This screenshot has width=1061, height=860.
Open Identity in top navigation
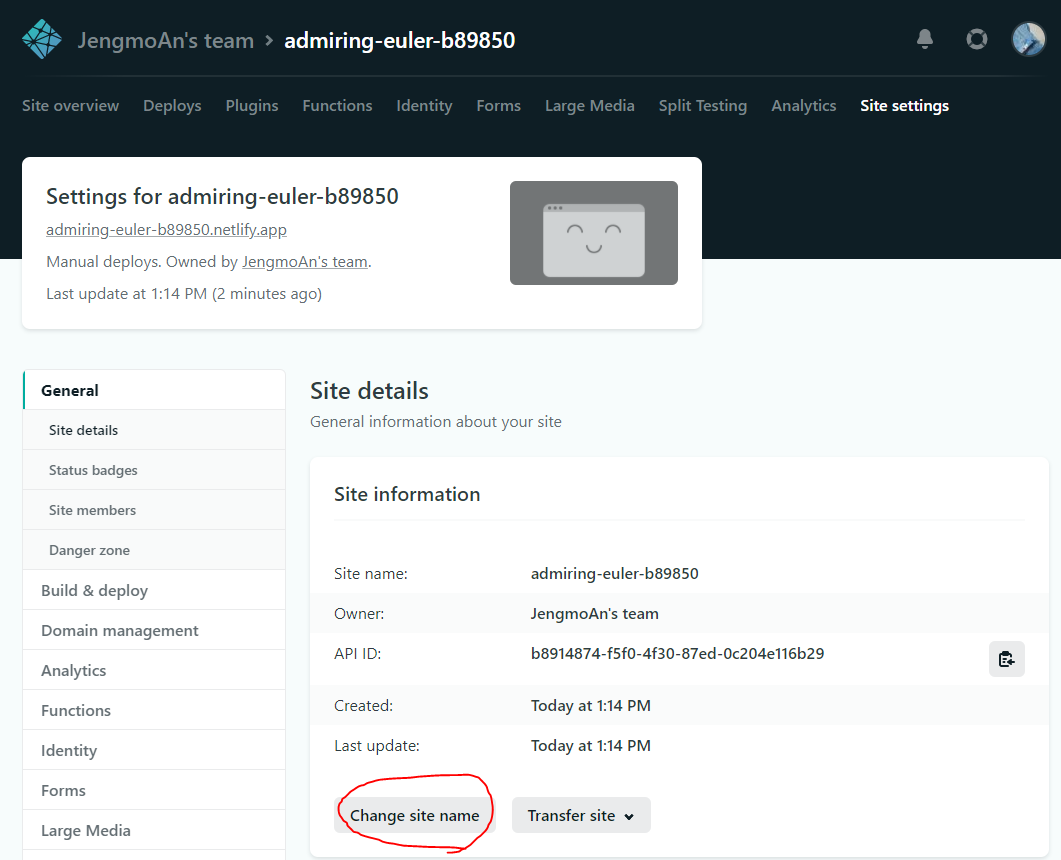(424, 106)
